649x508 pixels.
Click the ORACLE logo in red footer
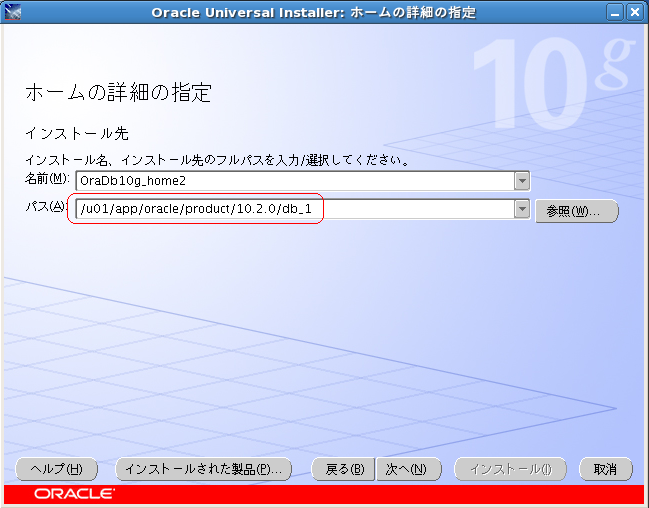75,494
